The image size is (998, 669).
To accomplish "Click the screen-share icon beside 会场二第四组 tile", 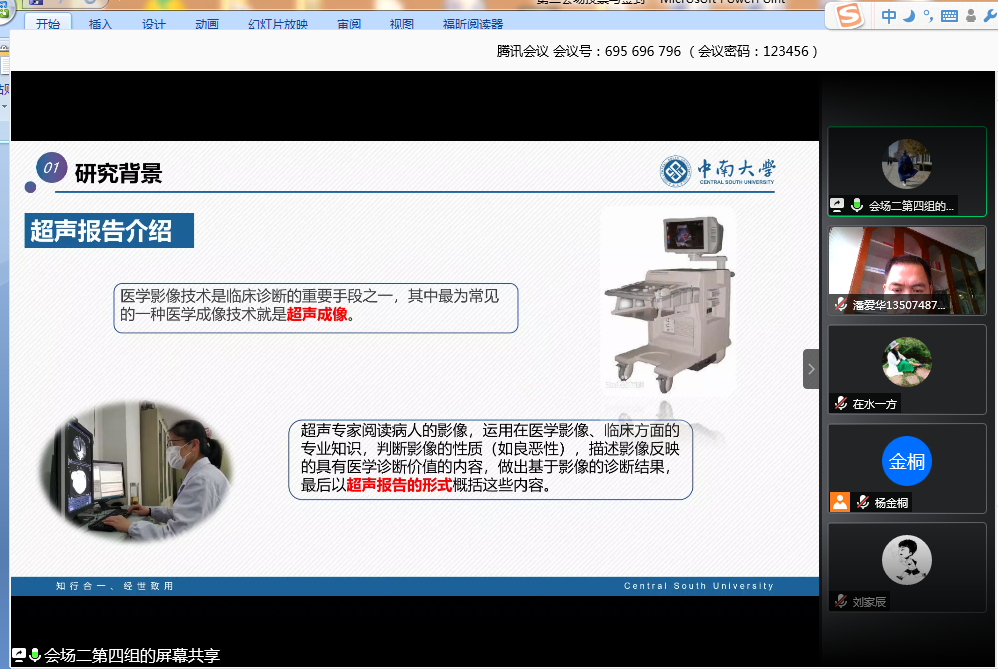I will point(838,205).
